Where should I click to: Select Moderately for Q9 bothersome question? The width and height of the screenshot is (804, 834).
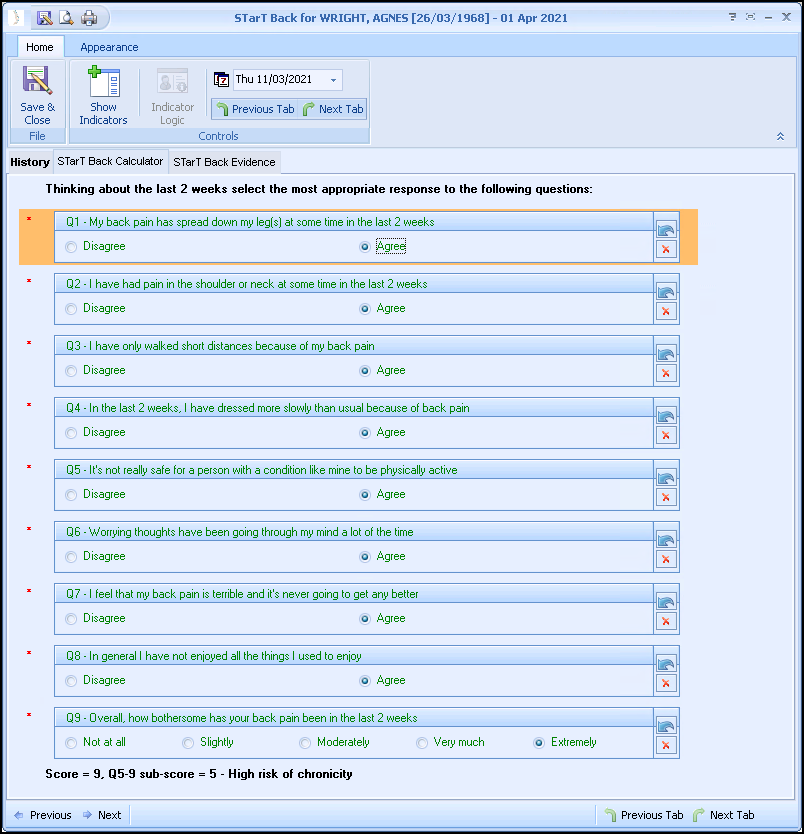[305, 742]
